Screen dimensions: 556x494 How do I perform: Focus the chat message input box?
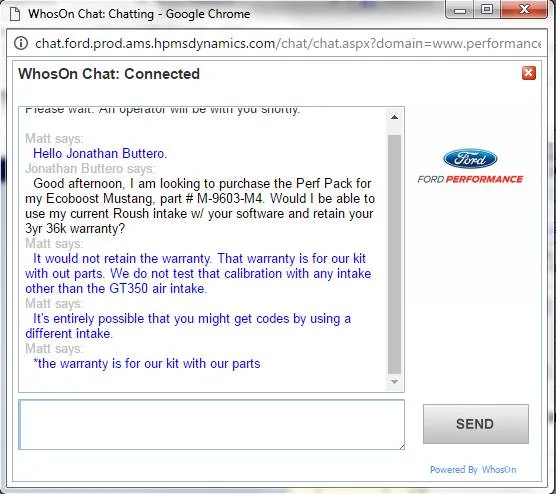pyautogui.click(x=211, y=424)
